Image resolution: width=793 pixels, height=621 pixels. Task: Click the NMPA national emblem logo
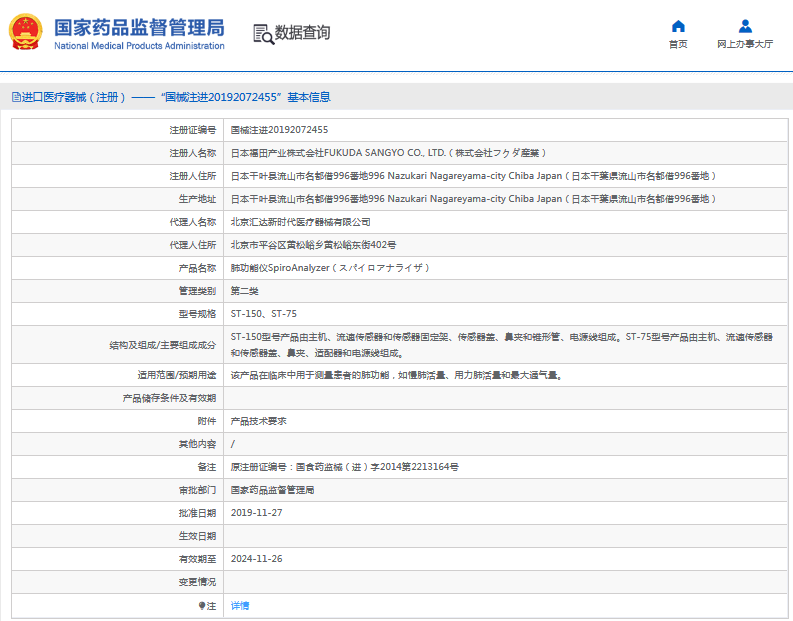tap(27, 32)
